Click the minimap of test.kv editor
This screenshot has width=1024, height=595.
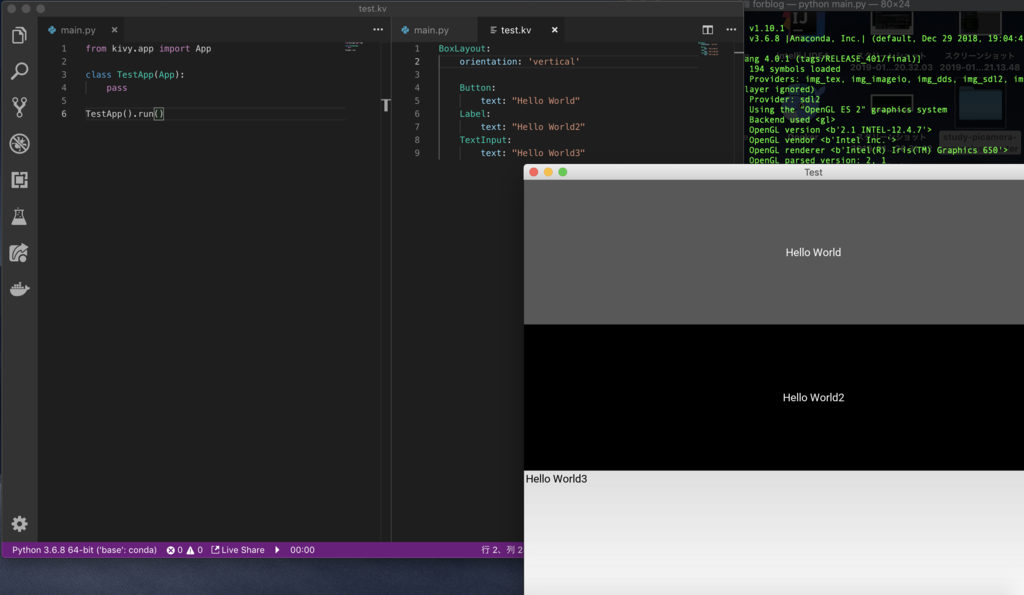pyautogui.click(x=708, y=49)
